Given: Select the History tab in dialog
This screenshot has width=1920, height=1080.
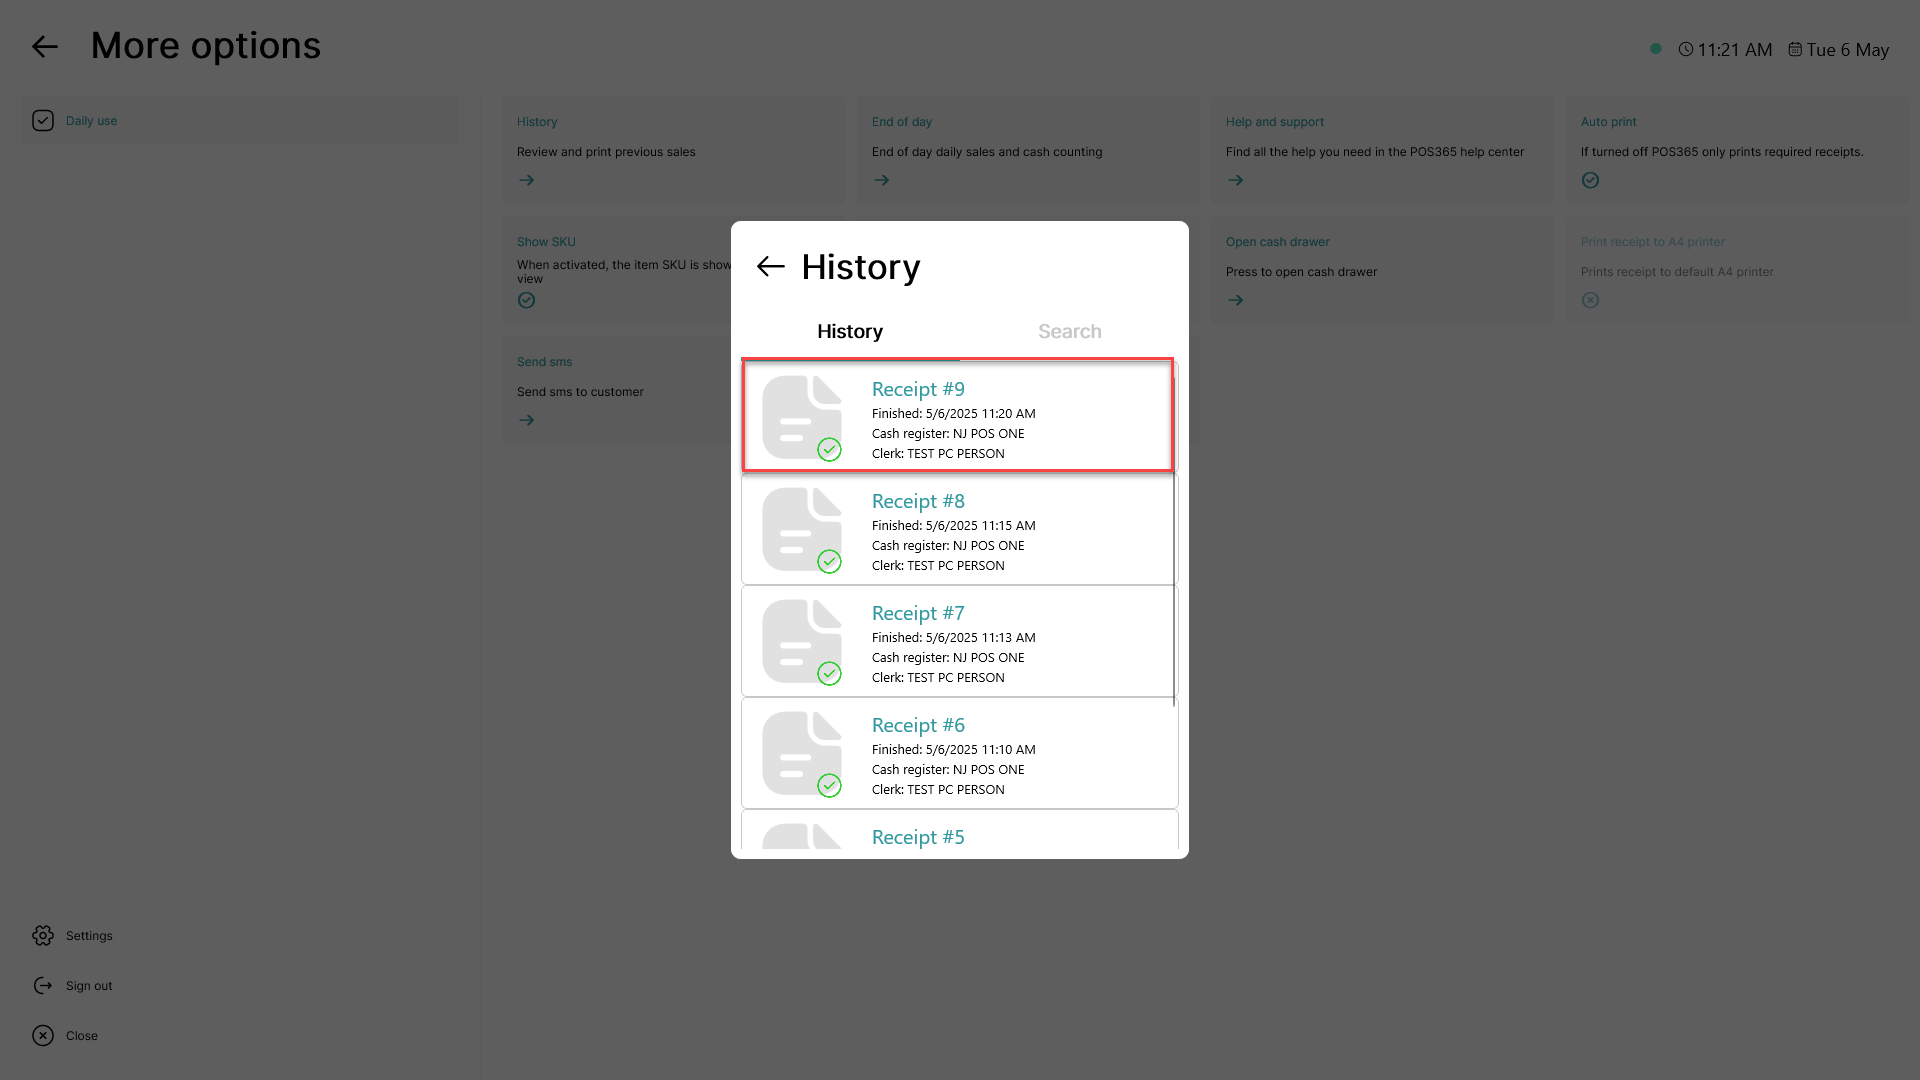Looking at the screenshot, I should 850,331.
